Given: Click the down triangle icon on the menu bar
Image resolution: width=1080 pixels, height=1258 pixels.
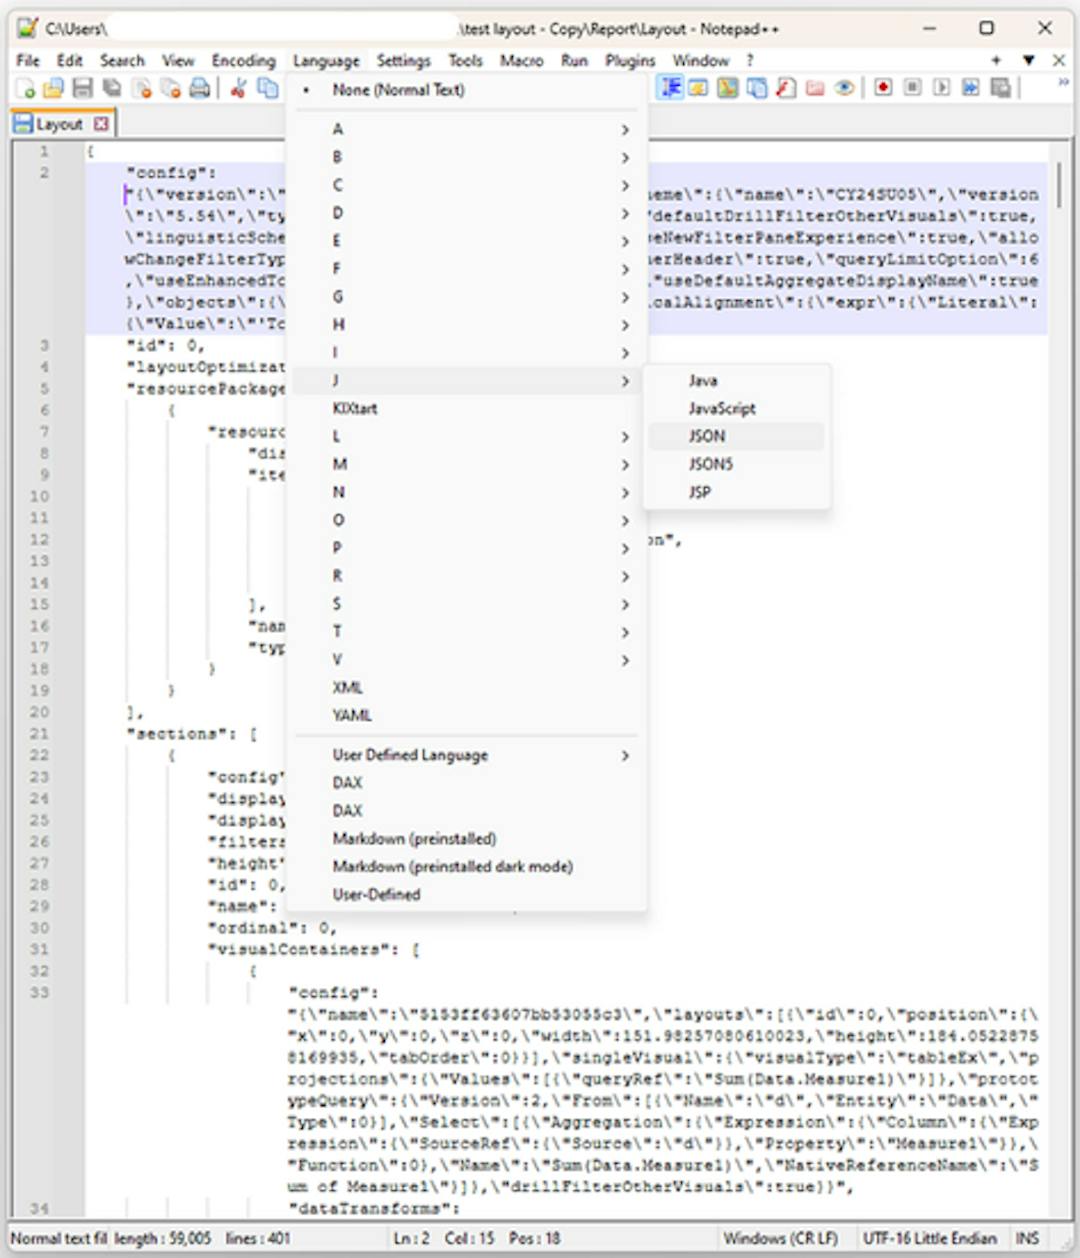Looking at the screenshot, I should coord(1028,60).
